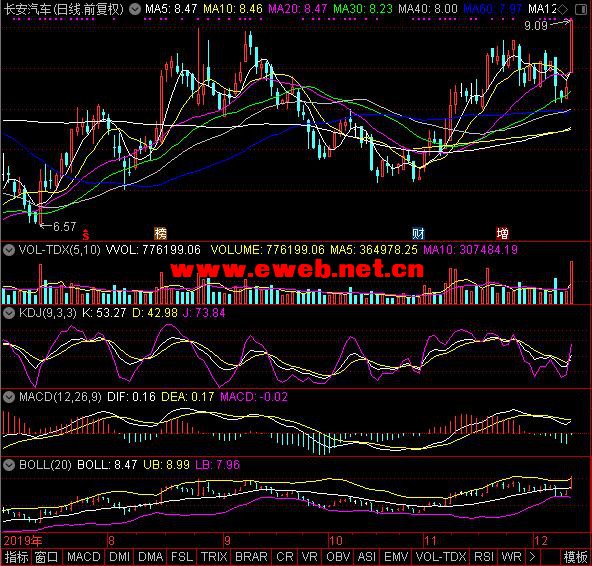This screenshot has height=566, width=592.
Task: Switch to WR indicator tab
Action: 511,557
